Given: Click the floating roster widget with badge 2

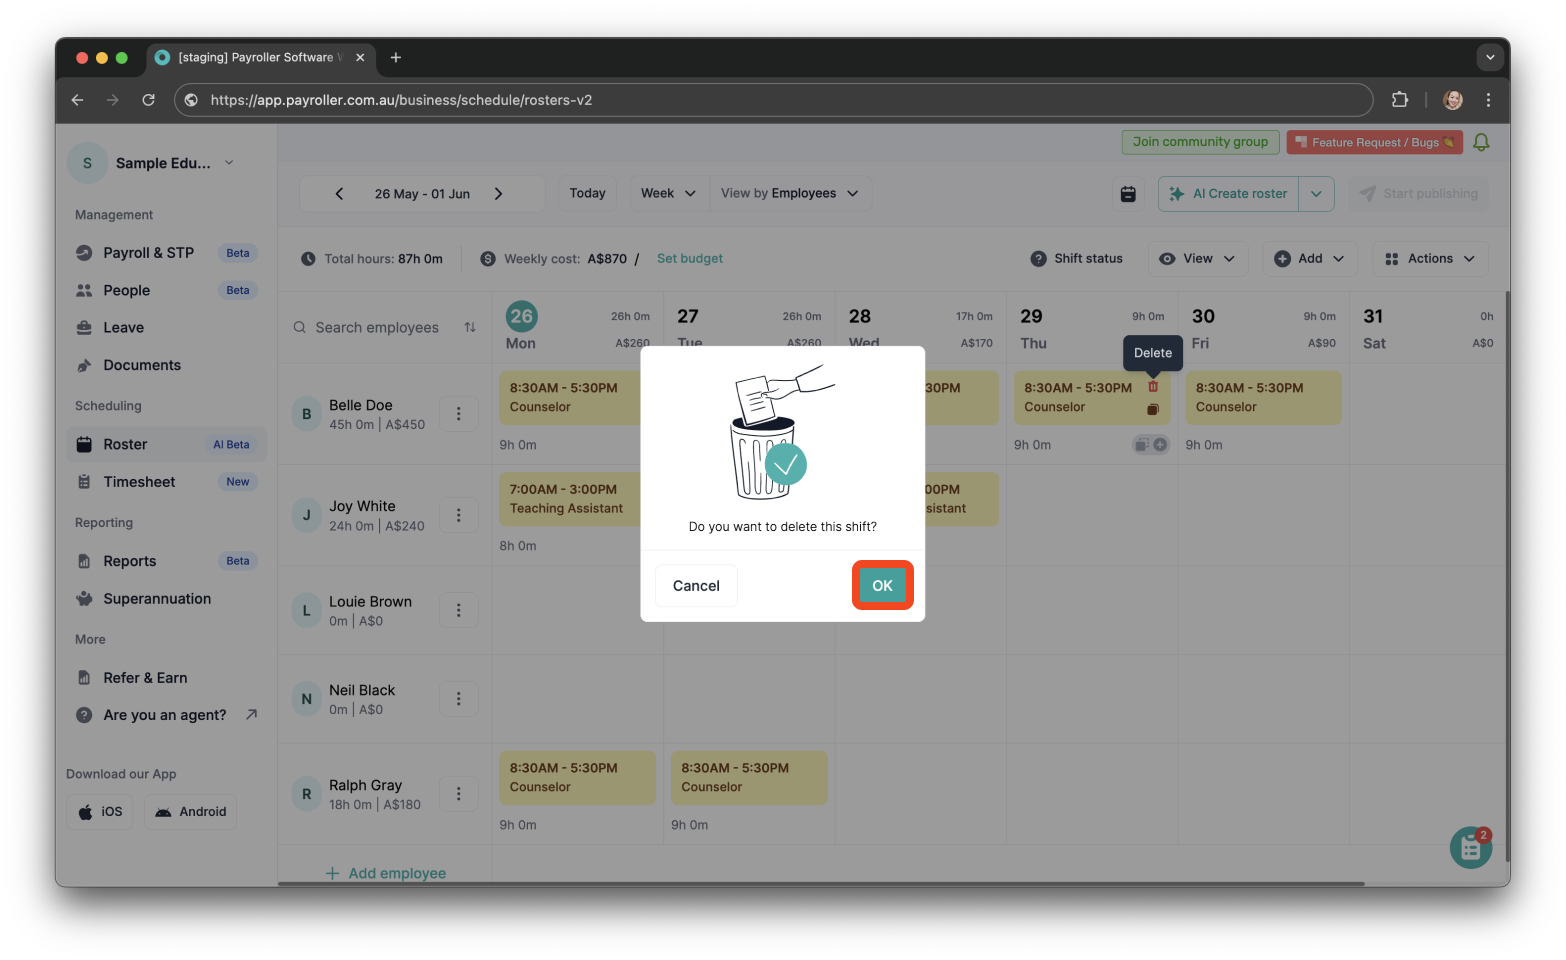Looking at the screenshot, I should pyautogui.click(x=1470, y=847).
